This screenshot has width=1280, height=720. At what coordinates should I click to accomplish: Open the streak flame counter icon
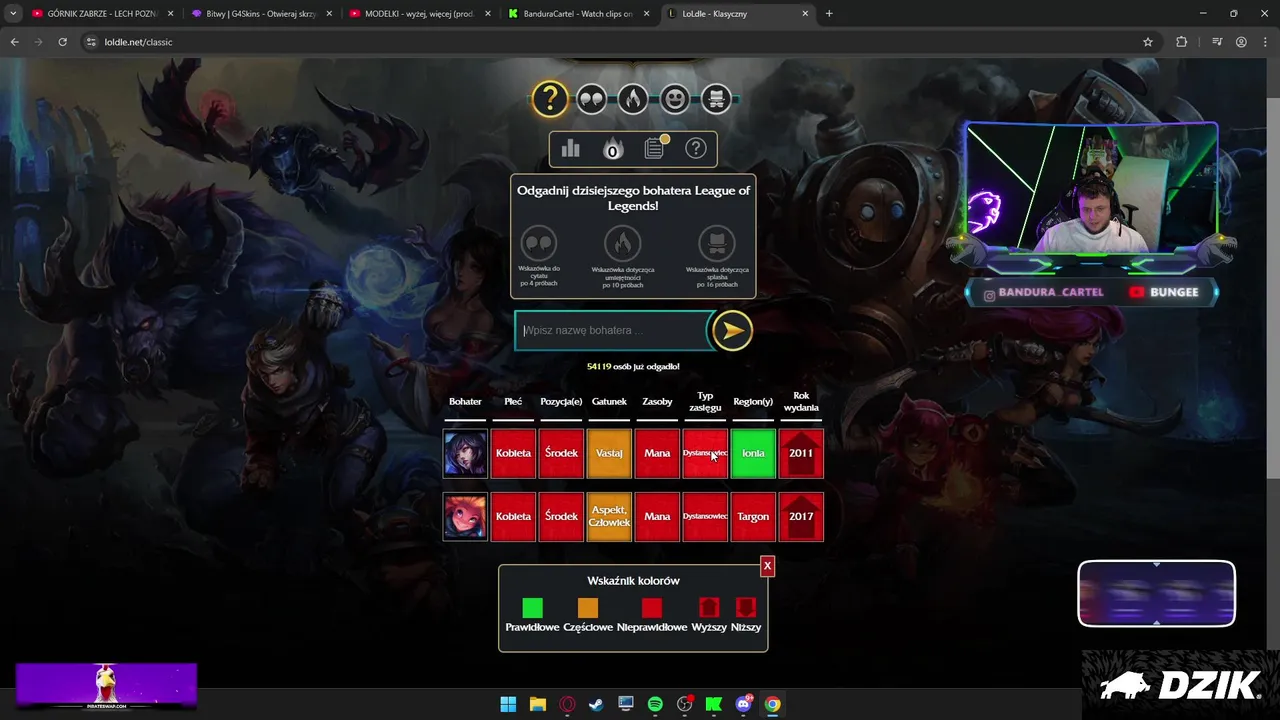(612, 149)
